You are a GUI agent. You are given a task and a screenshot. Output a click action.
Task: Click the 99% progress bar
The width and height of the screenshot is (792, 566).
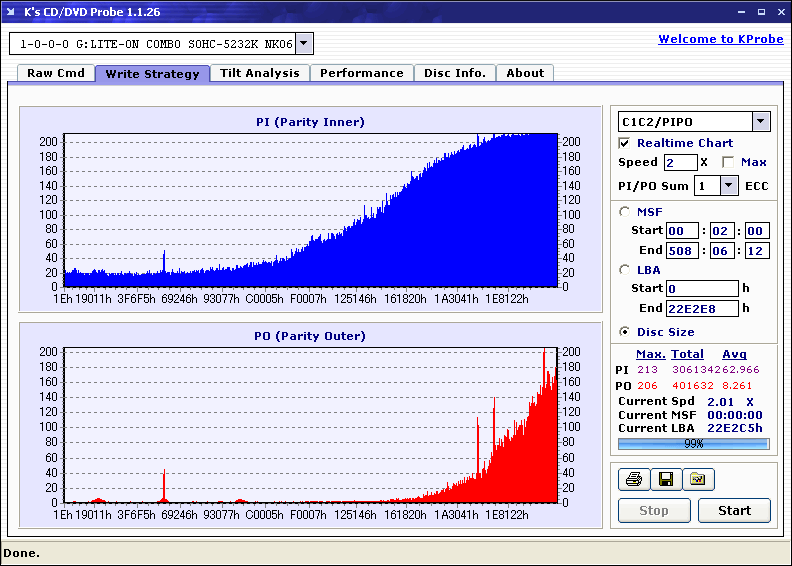click(x=694, y=444)
